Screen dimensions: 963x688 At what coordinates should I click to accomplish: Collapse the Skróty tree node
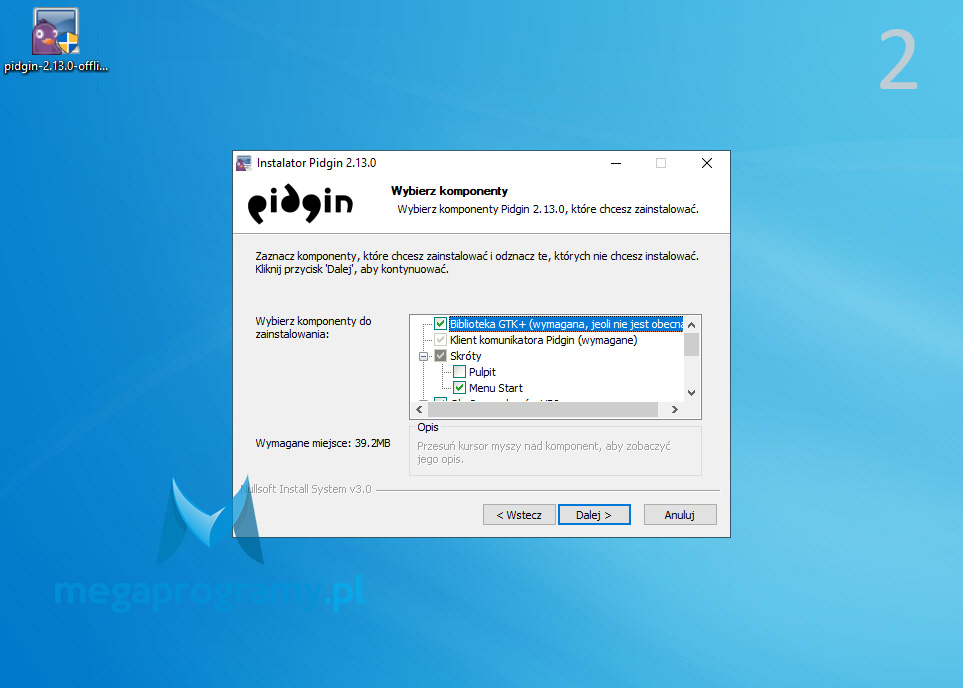(x=423, y=356)
